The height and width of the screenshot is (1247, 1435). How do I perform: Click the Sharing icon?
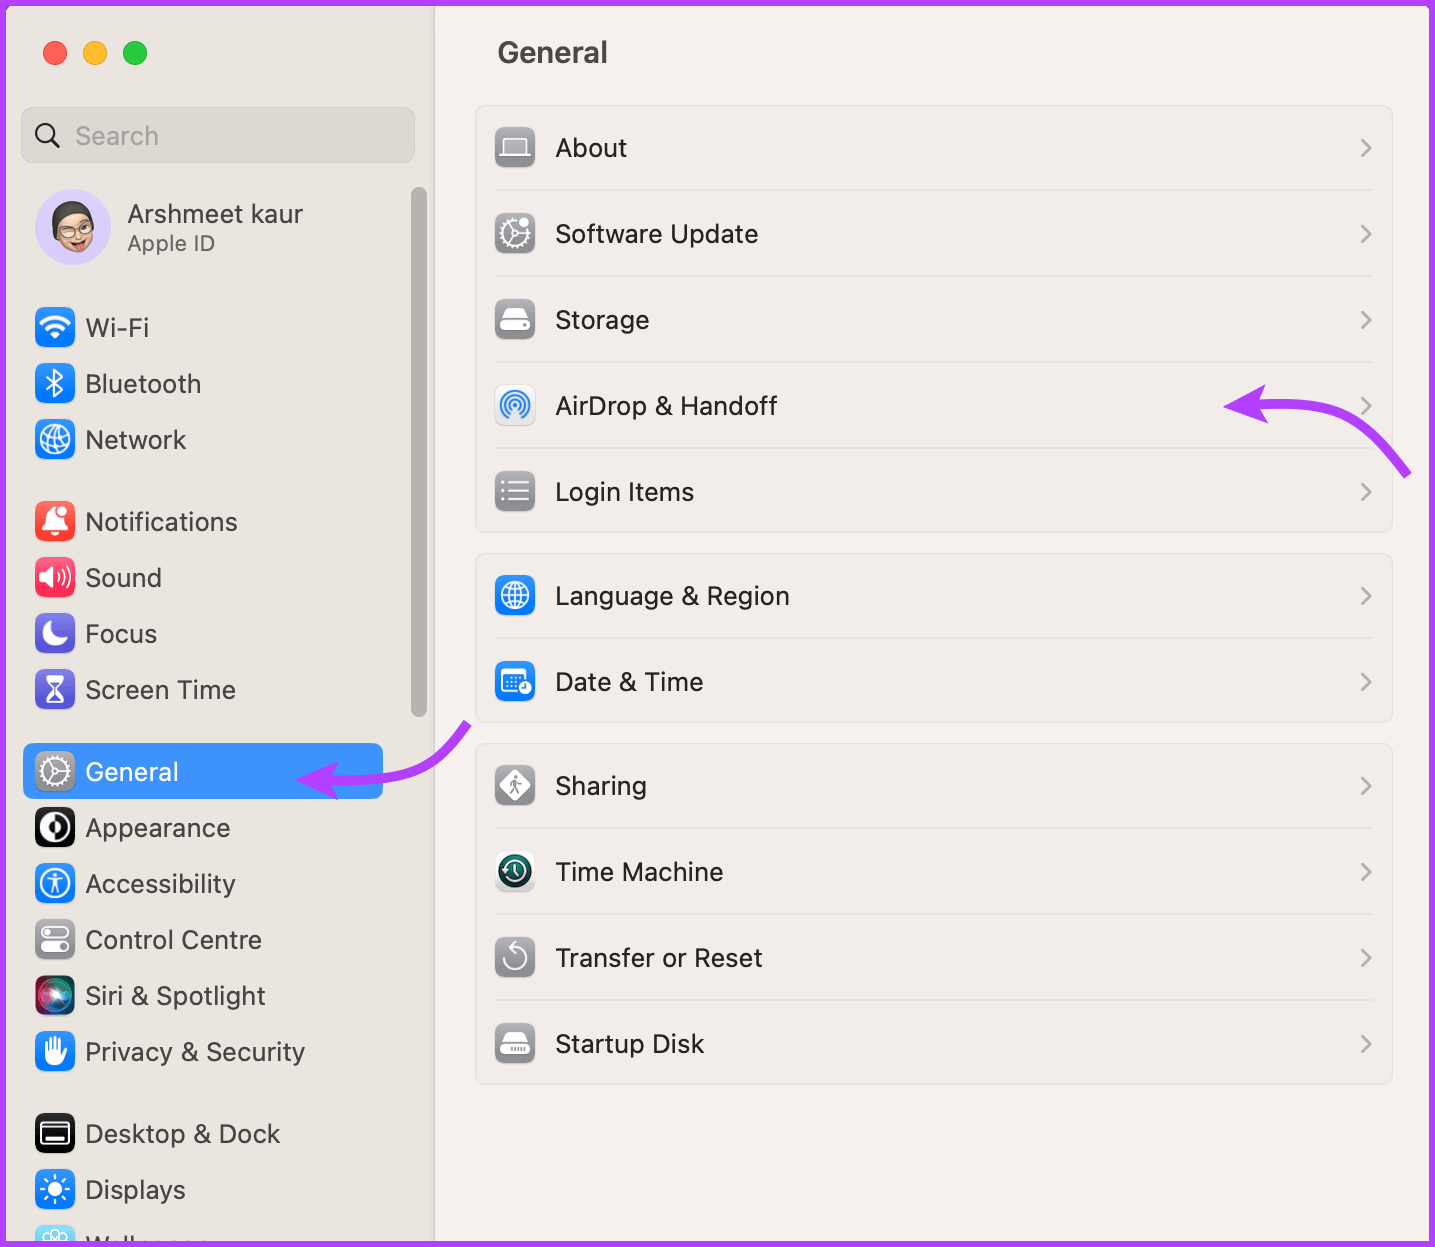point(515,786)
